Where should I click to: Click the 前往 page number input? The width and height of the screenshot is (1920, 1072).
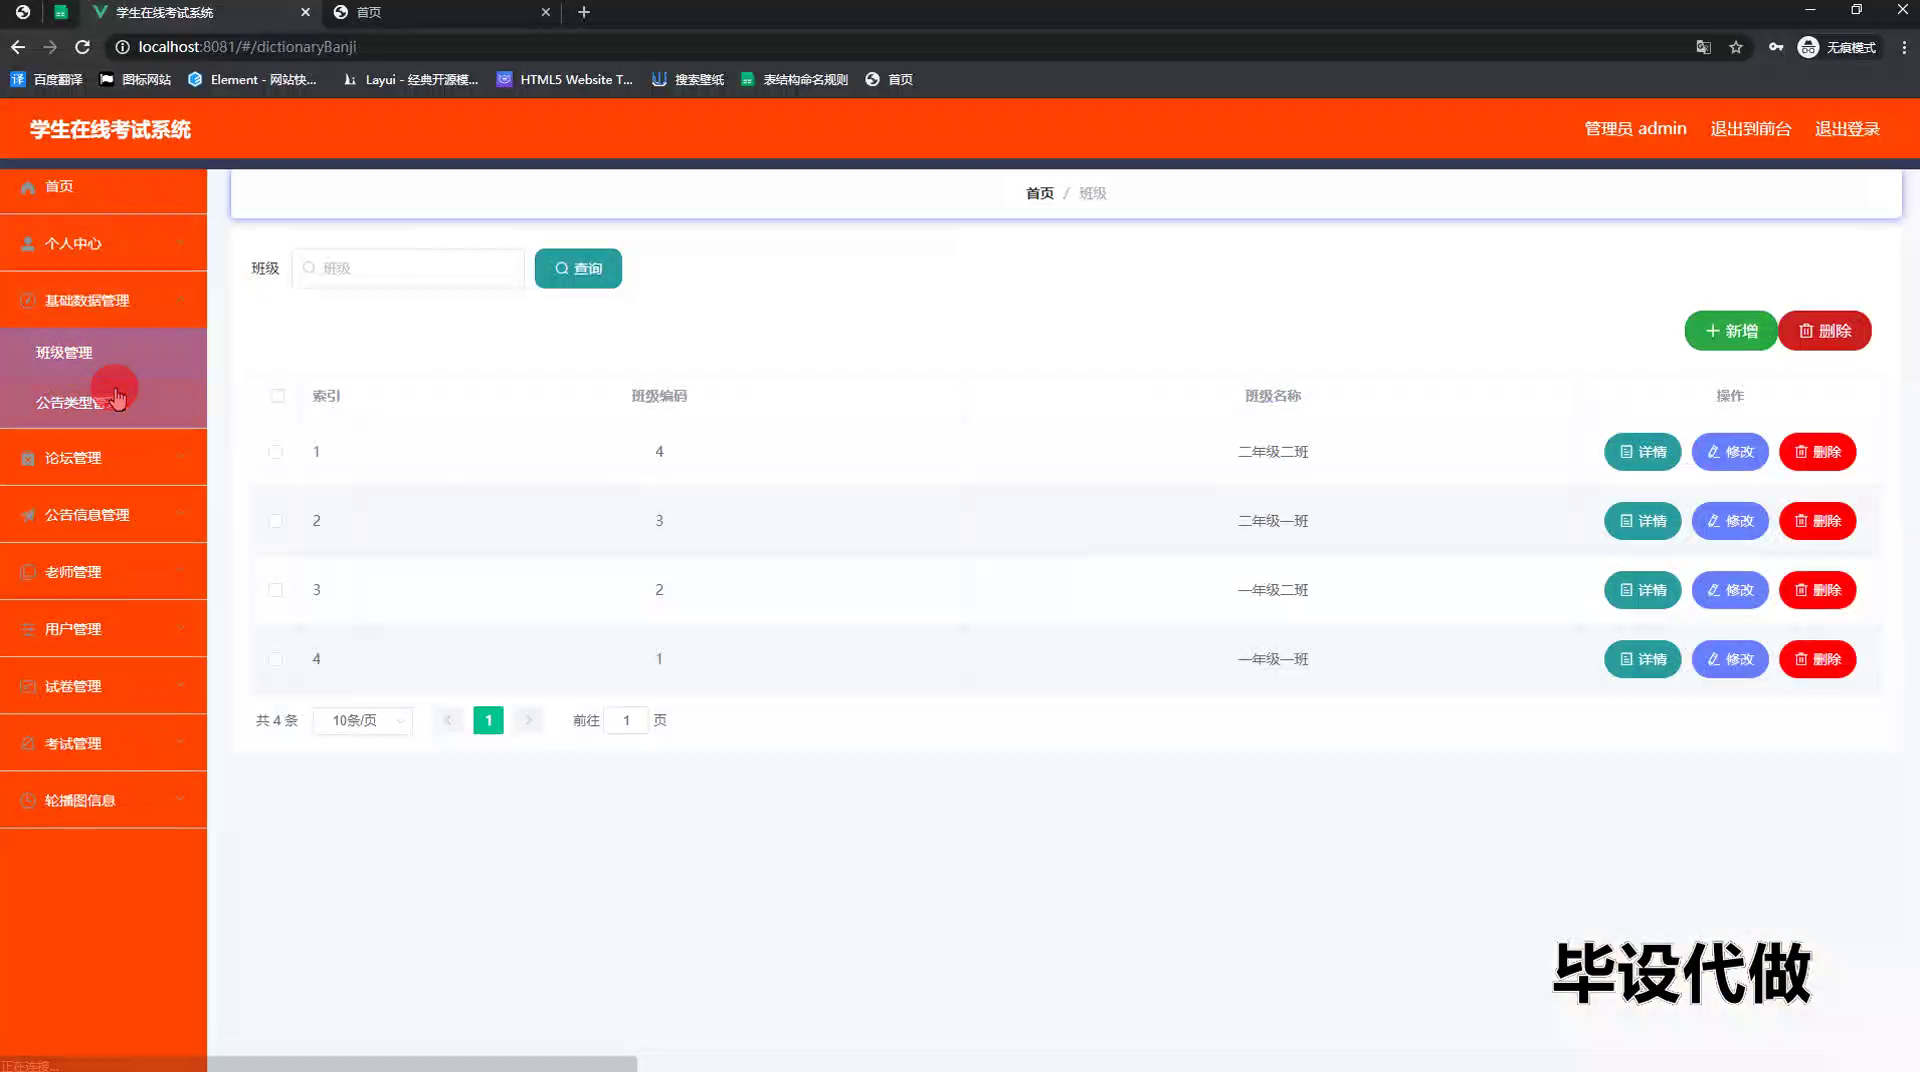627,720
